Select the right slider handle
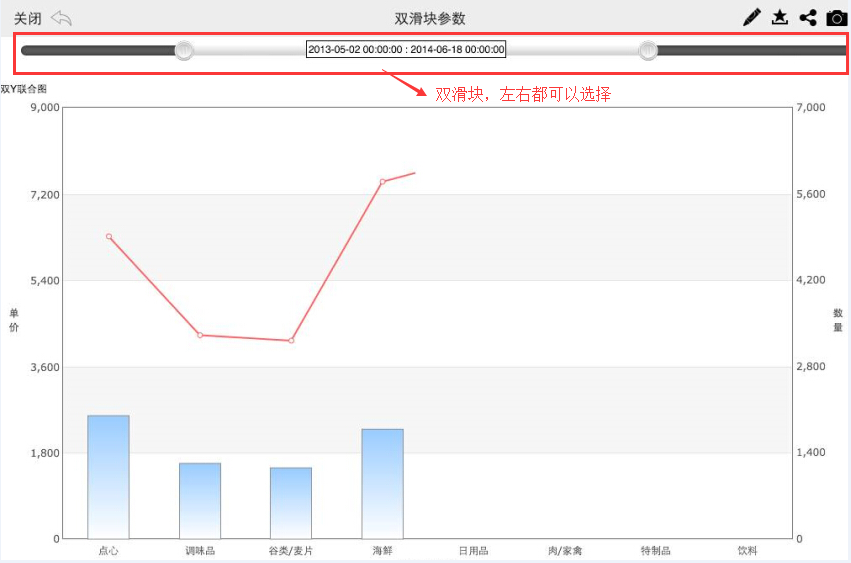Screen dimensions: 851x563 click(647, 50)
